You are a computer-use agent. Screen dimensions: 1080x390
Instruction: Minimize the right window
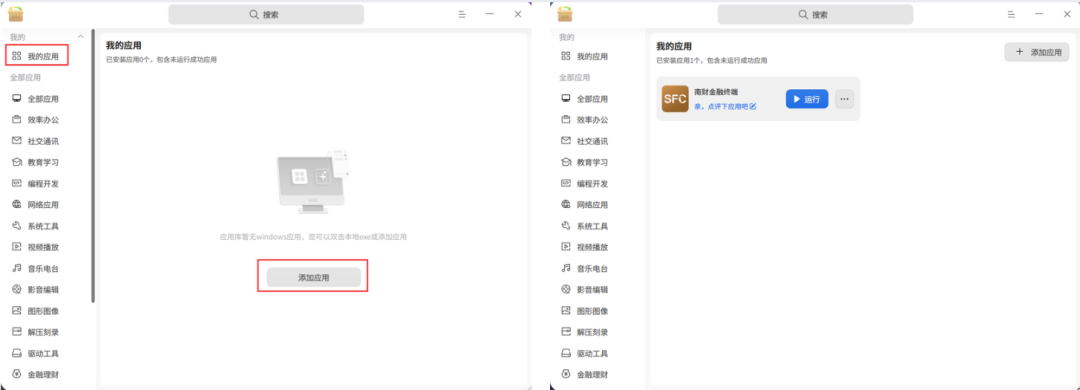click(x=1038, y=14)
